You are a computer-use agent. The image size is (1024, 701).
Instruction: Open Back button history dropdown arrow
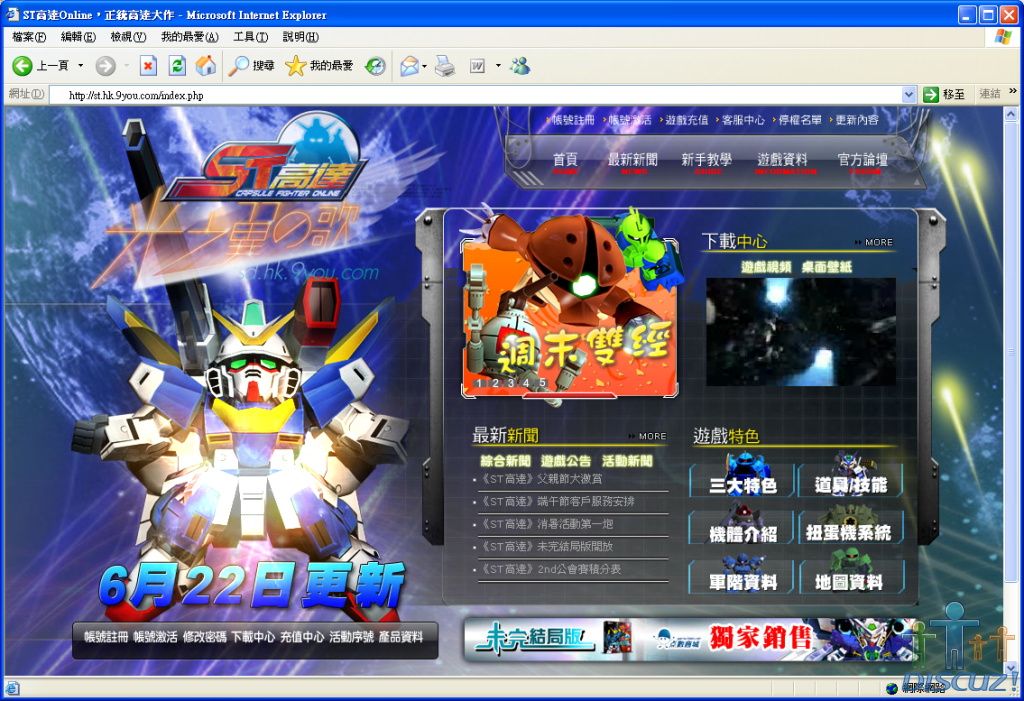[80, 65]
